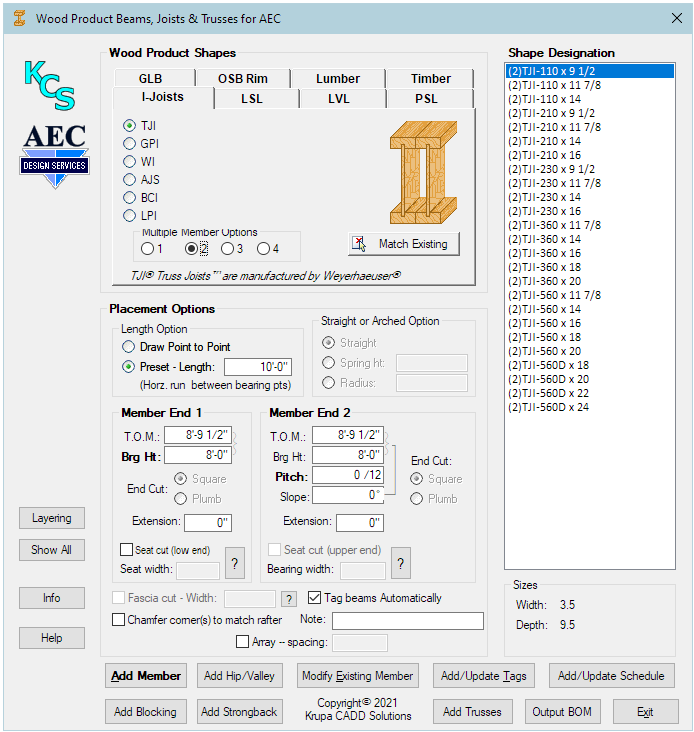The height and width of the screenshot is (732, 694).
Task: Select (2)TJI-230 x 16 shape
Action: [590, 211]
